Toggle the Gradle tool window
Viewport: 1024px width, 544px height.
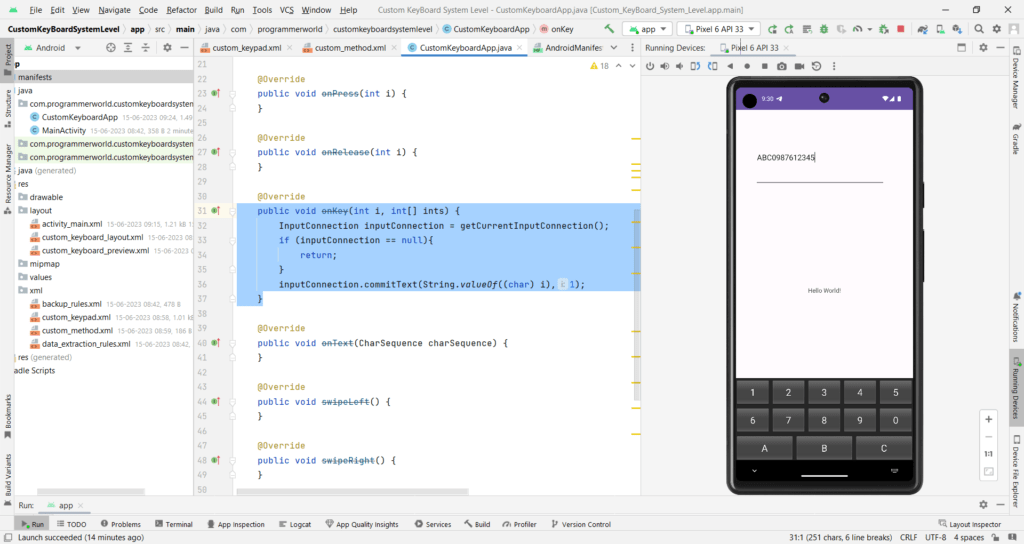pos(1016,138)
